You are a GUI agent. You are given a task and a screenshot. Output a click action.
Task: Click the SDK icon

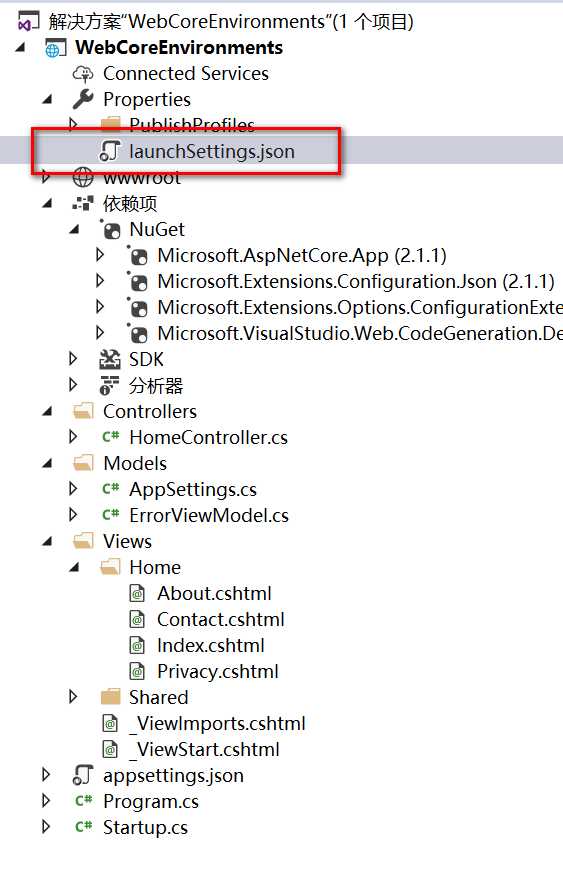(109, 359)
